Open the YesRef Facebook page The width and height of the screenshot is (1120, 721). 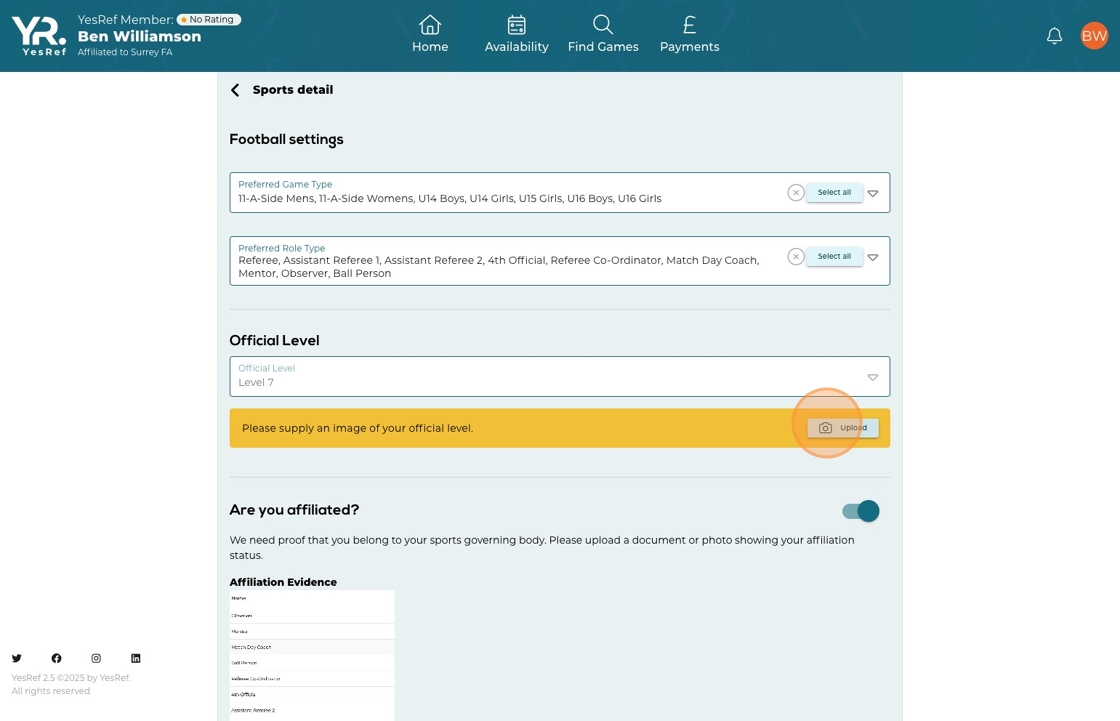point(56,658)
